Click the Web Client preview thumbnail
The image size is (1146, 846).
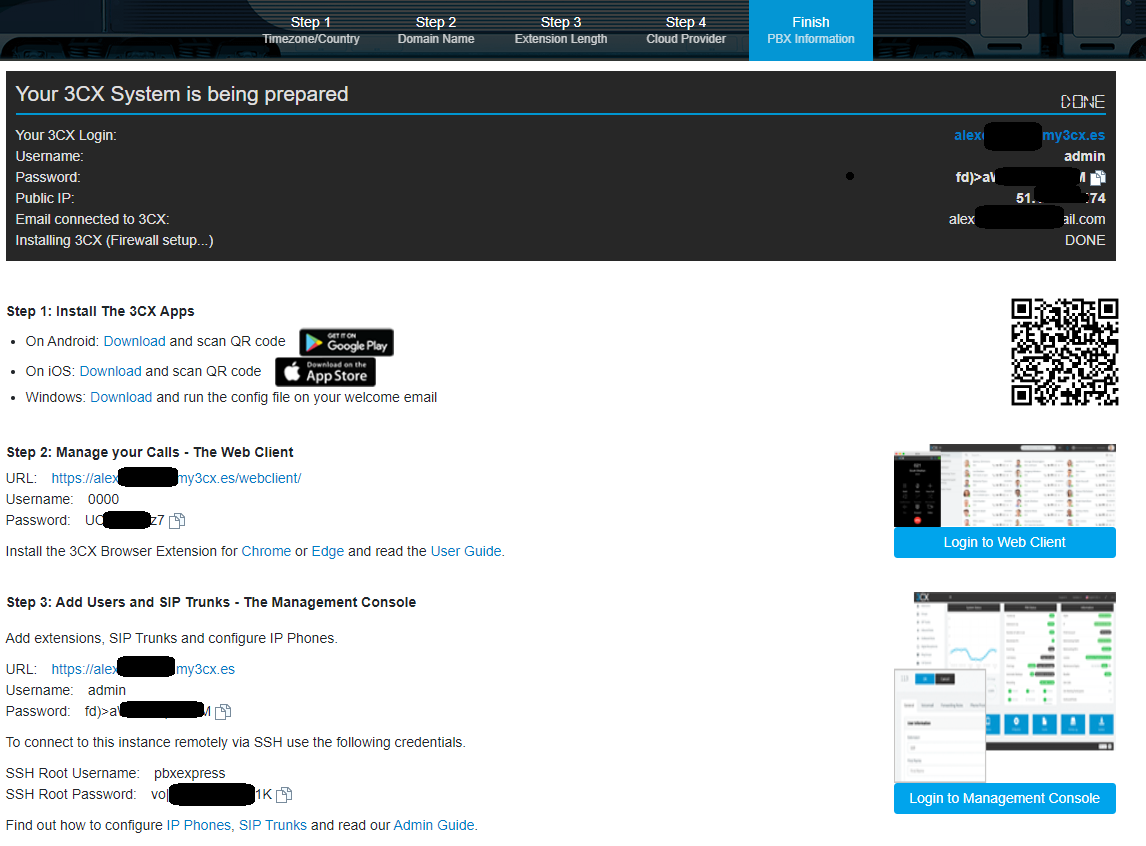coord(1004,485)
